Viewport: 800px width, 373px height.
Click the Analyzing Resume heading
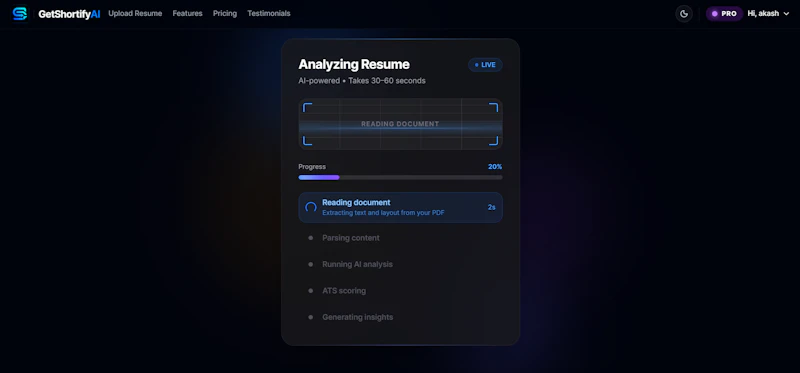pyautogui.click(x=354, y=64)
